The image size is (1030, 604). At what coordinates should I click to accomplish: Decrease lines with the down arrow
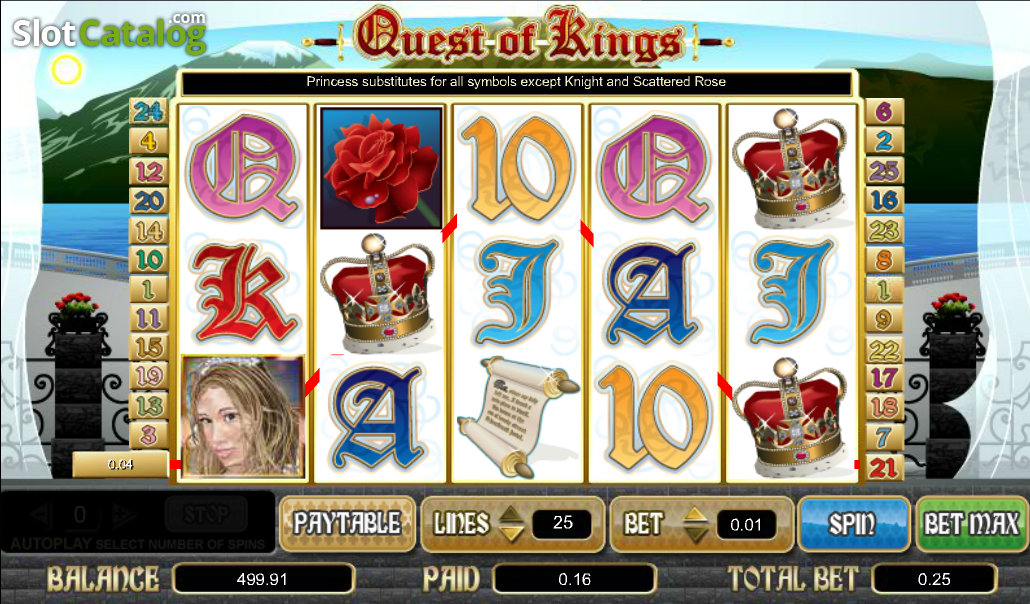pyautogui.click(x=510, y=534)
